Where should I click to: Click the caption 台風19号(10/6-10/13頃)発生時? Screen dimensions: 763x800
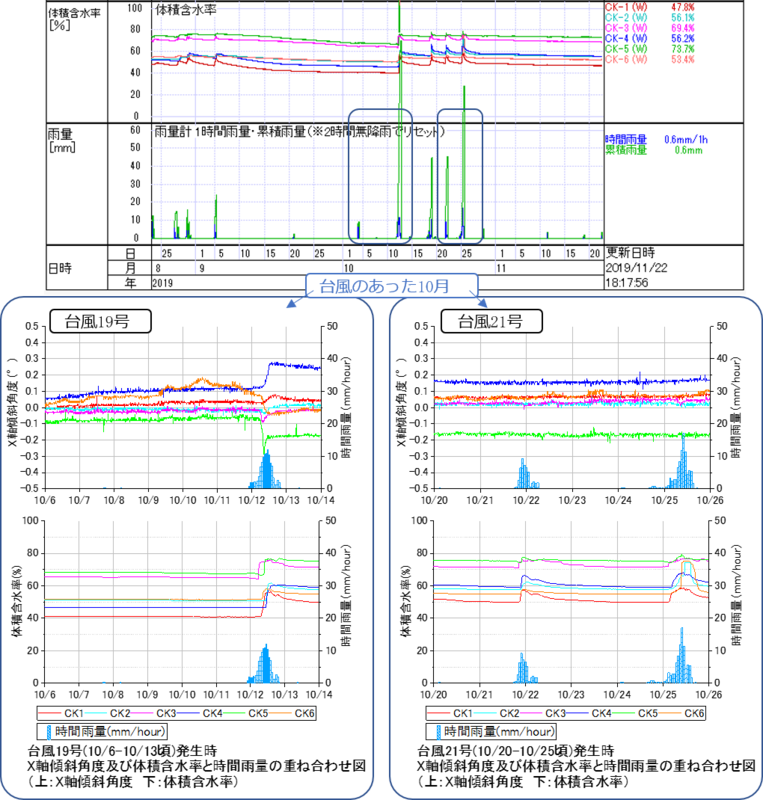click(122, 751)
